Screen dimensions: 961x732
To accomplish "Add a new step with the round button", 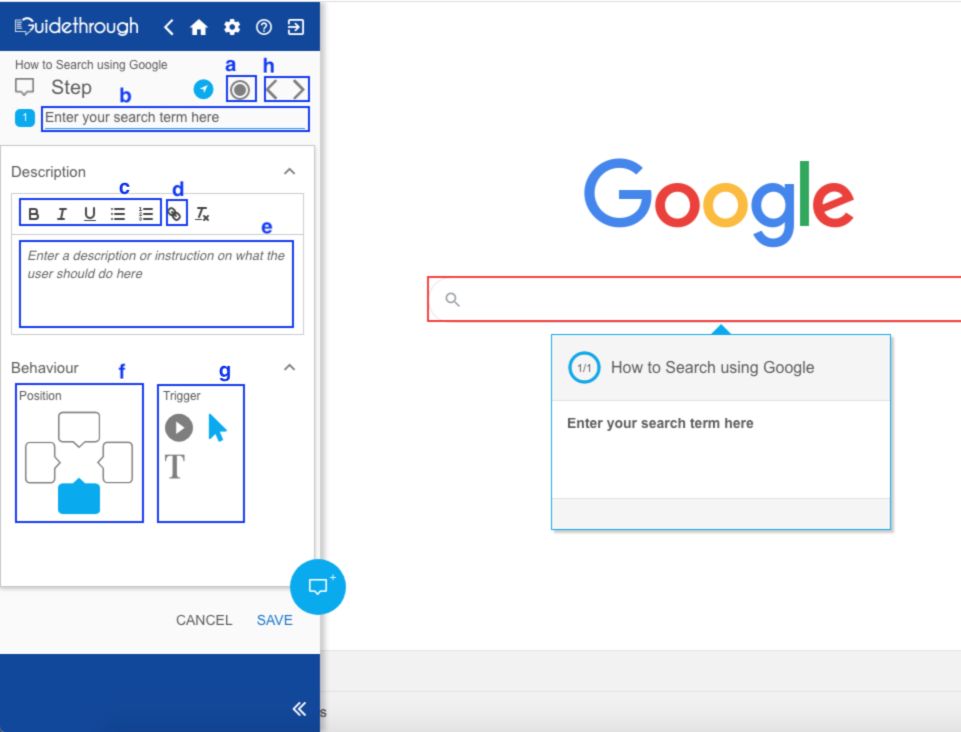I will [317, 587].
